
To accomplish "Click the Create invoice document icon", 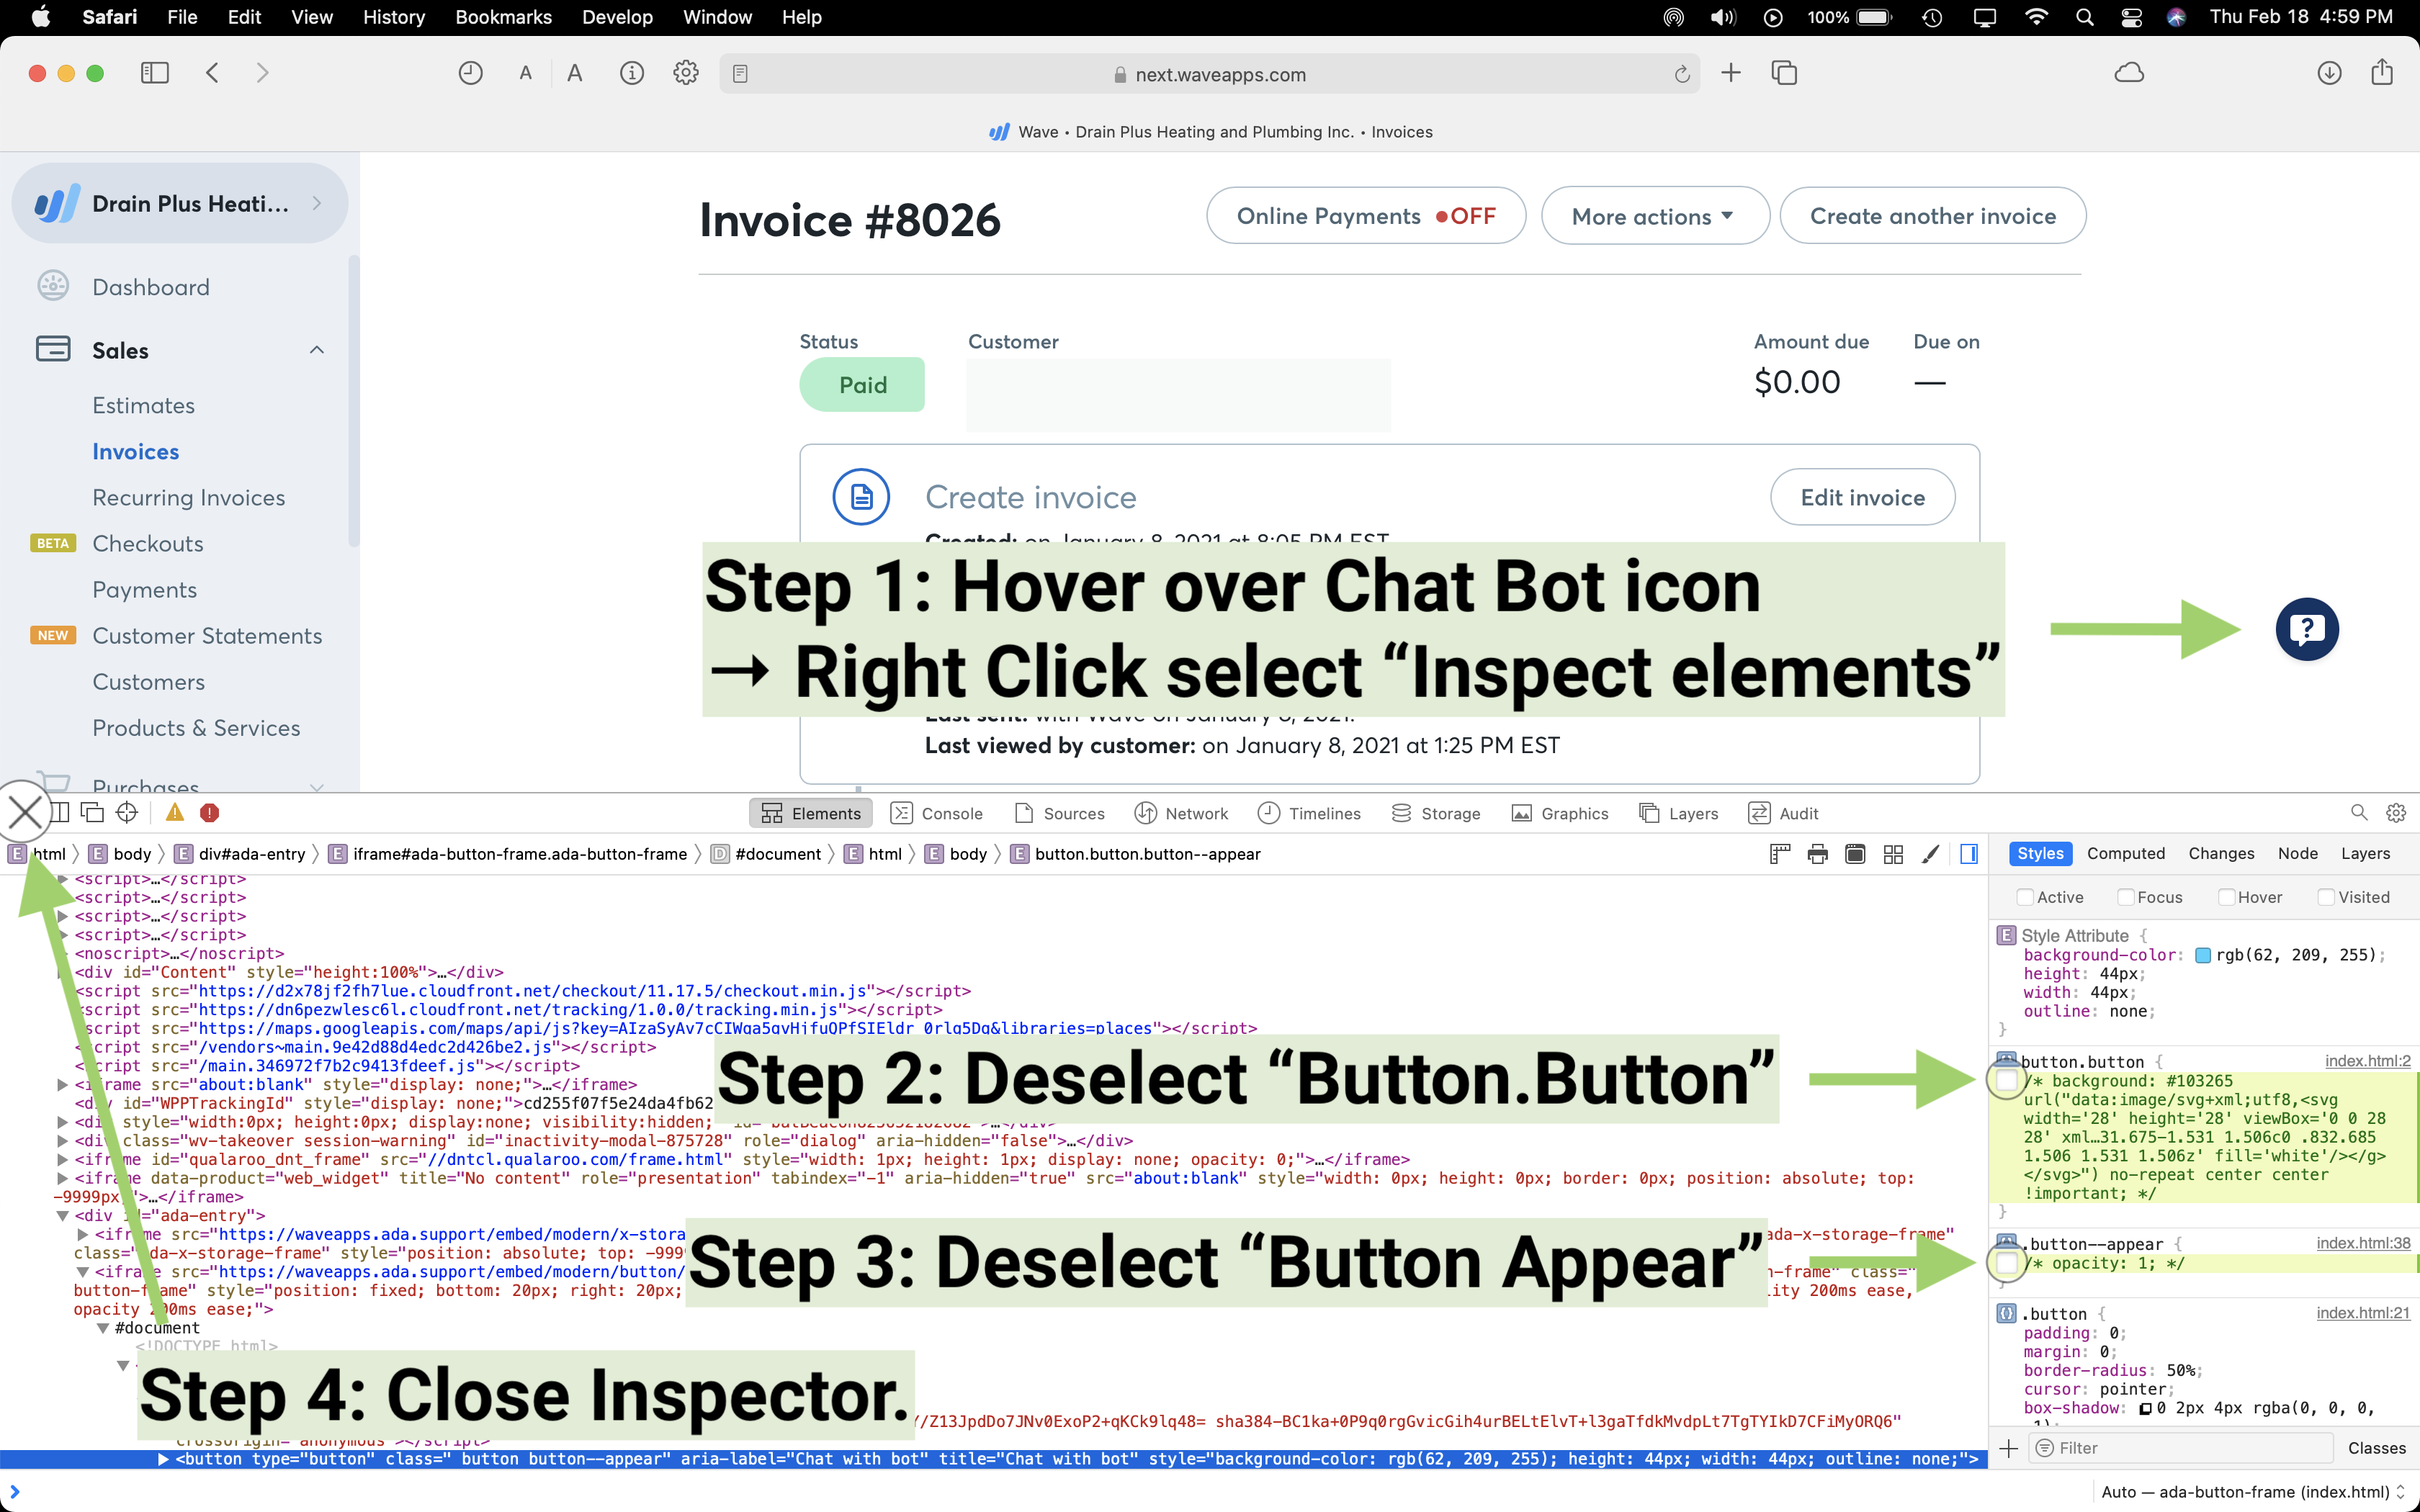I will coord(861,496).
